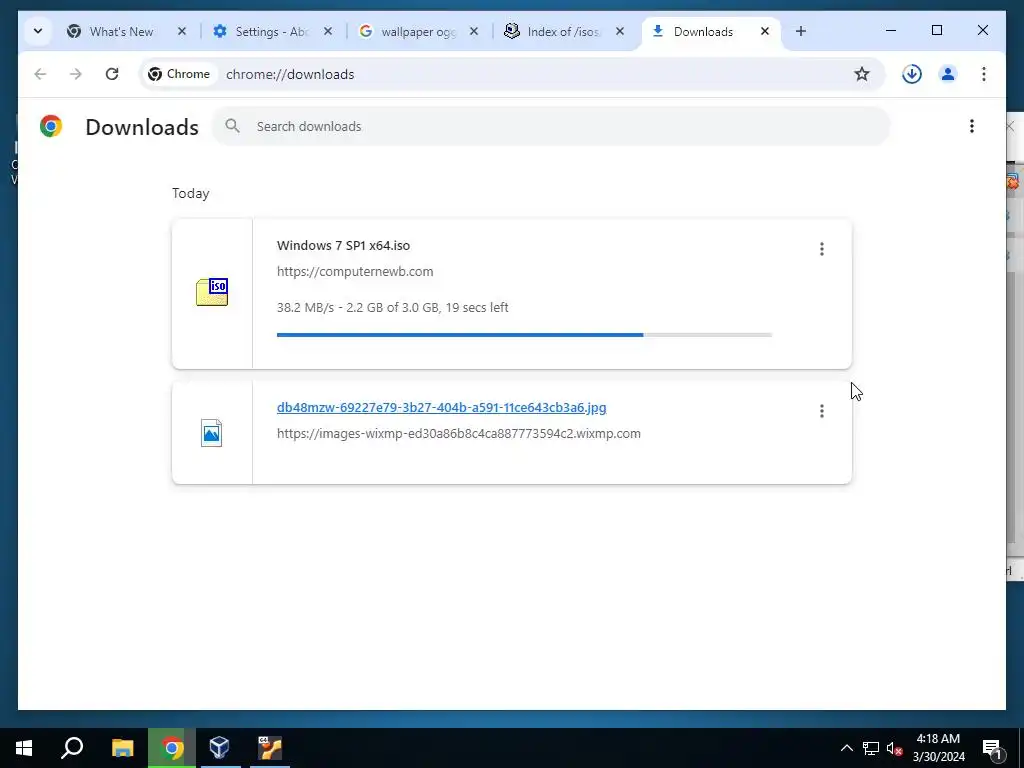This screenshot has height=768, width=1024.
Task: Go forward with the forward arrow
Action: [76, 74]
